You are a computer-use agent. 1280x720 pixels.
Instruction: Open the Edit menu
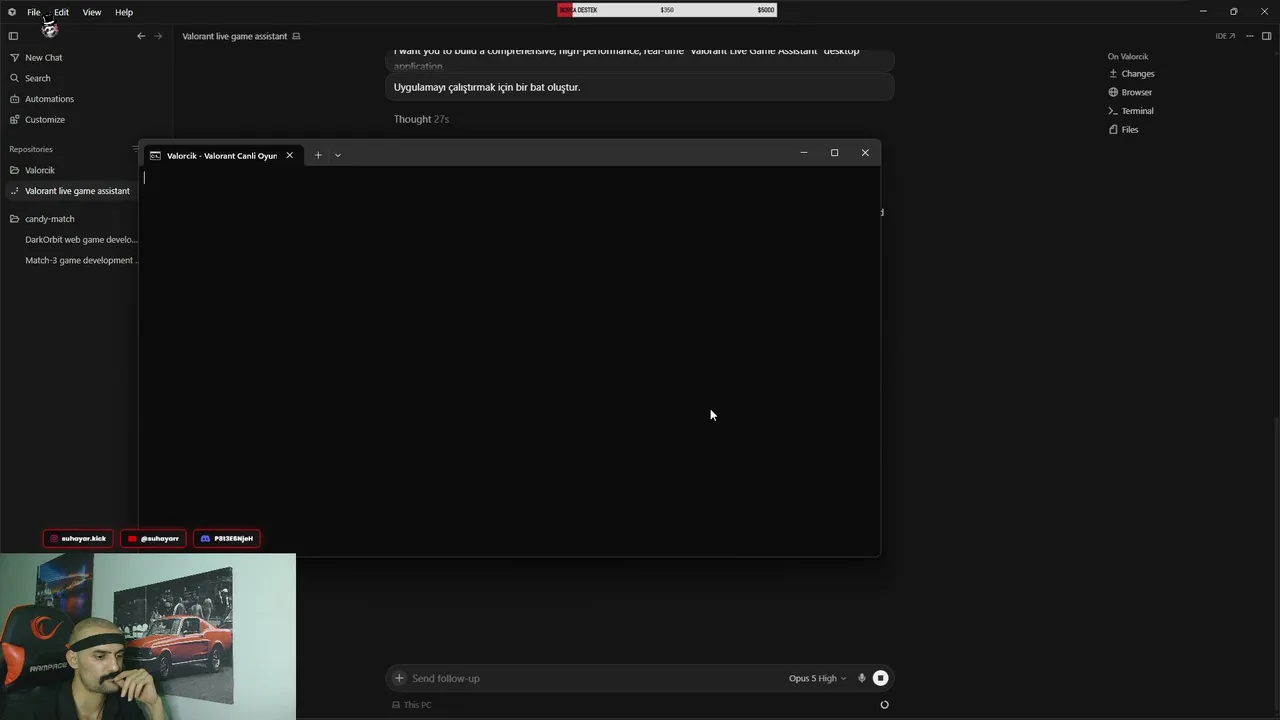[62, 12]
